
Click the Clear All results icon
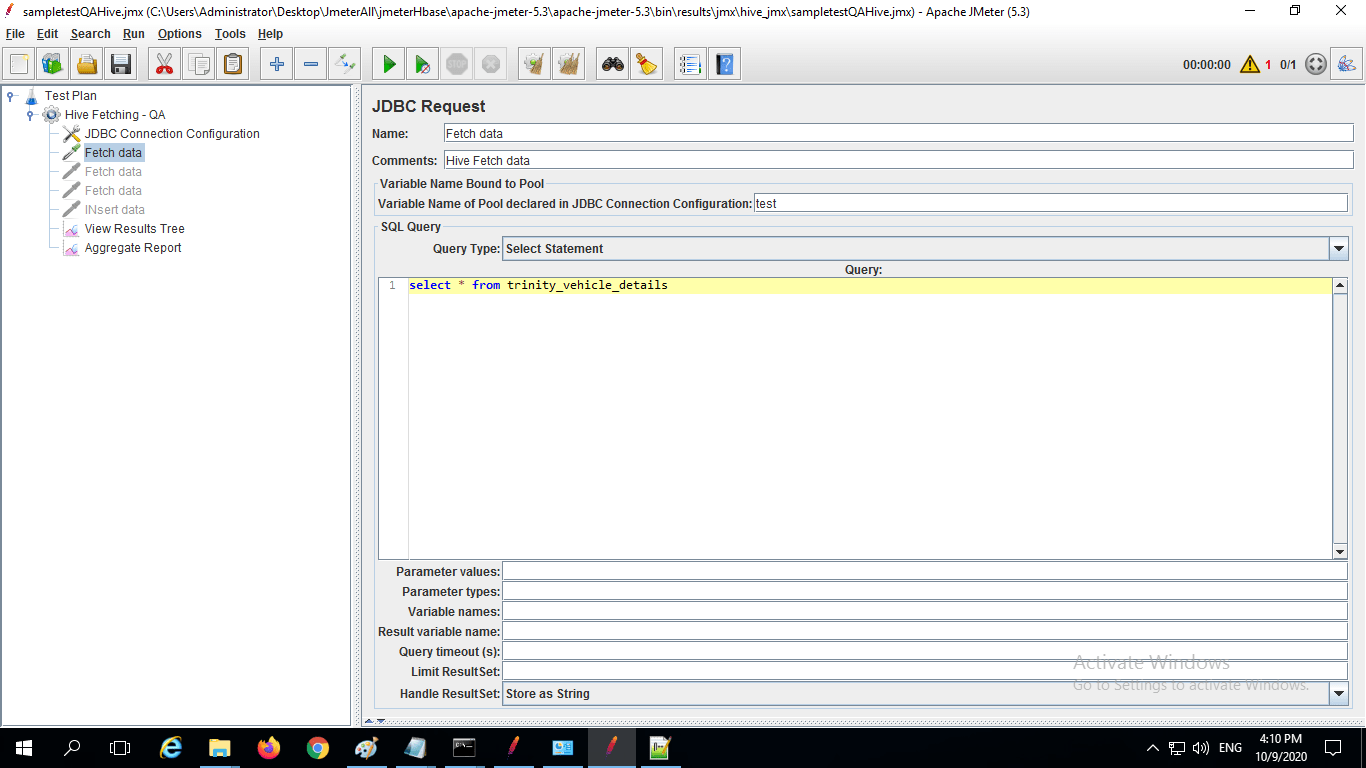click(569, 65)
